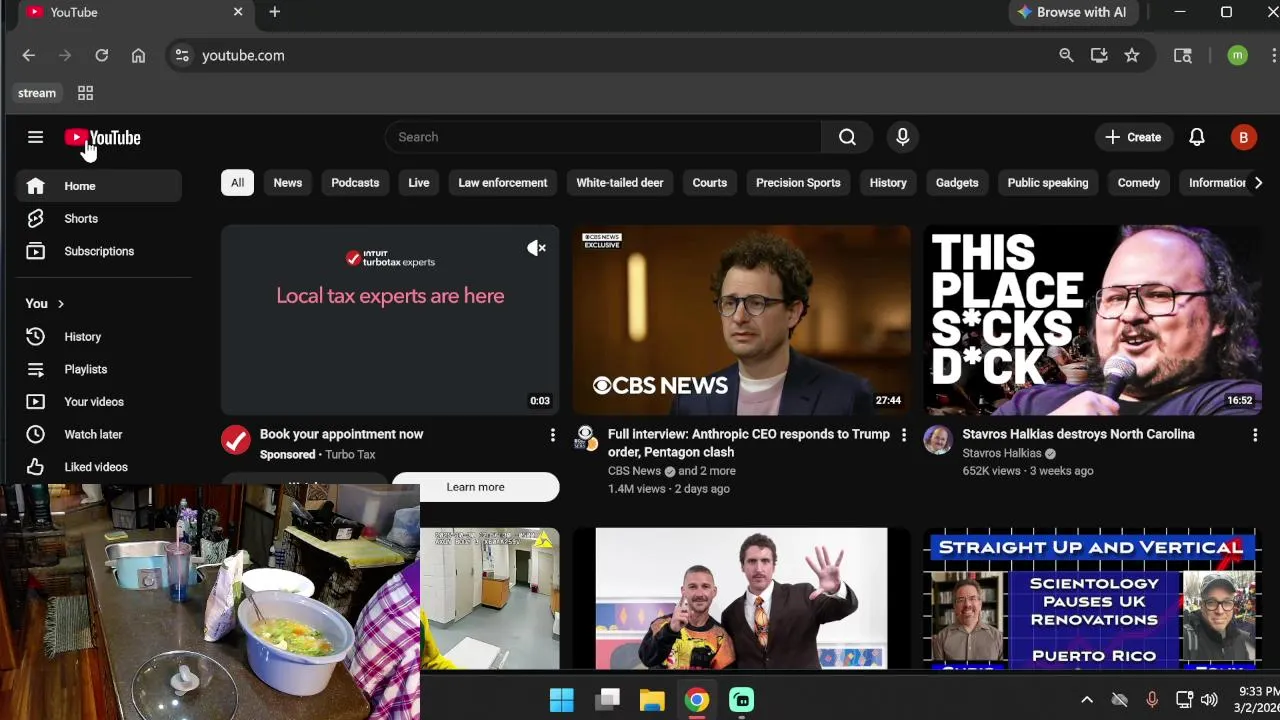This screenshot has height=720, width=1280.
Task: Select the Live filter chip
Action: 419,183
